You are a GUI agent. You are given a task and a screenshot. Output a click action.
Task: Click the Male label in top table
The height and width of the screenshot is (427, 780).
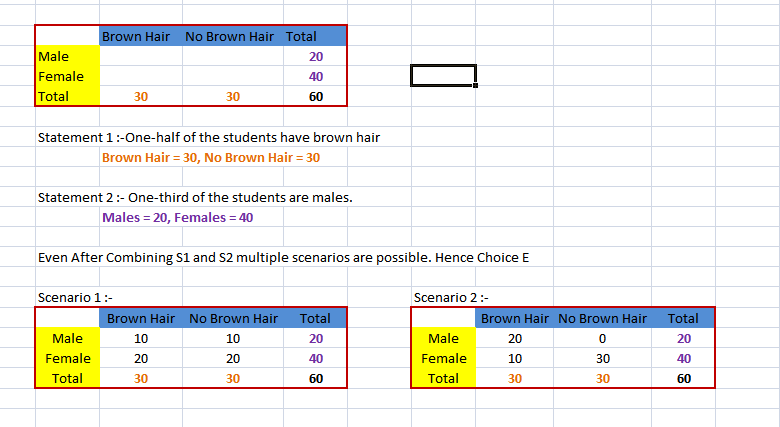53,57
